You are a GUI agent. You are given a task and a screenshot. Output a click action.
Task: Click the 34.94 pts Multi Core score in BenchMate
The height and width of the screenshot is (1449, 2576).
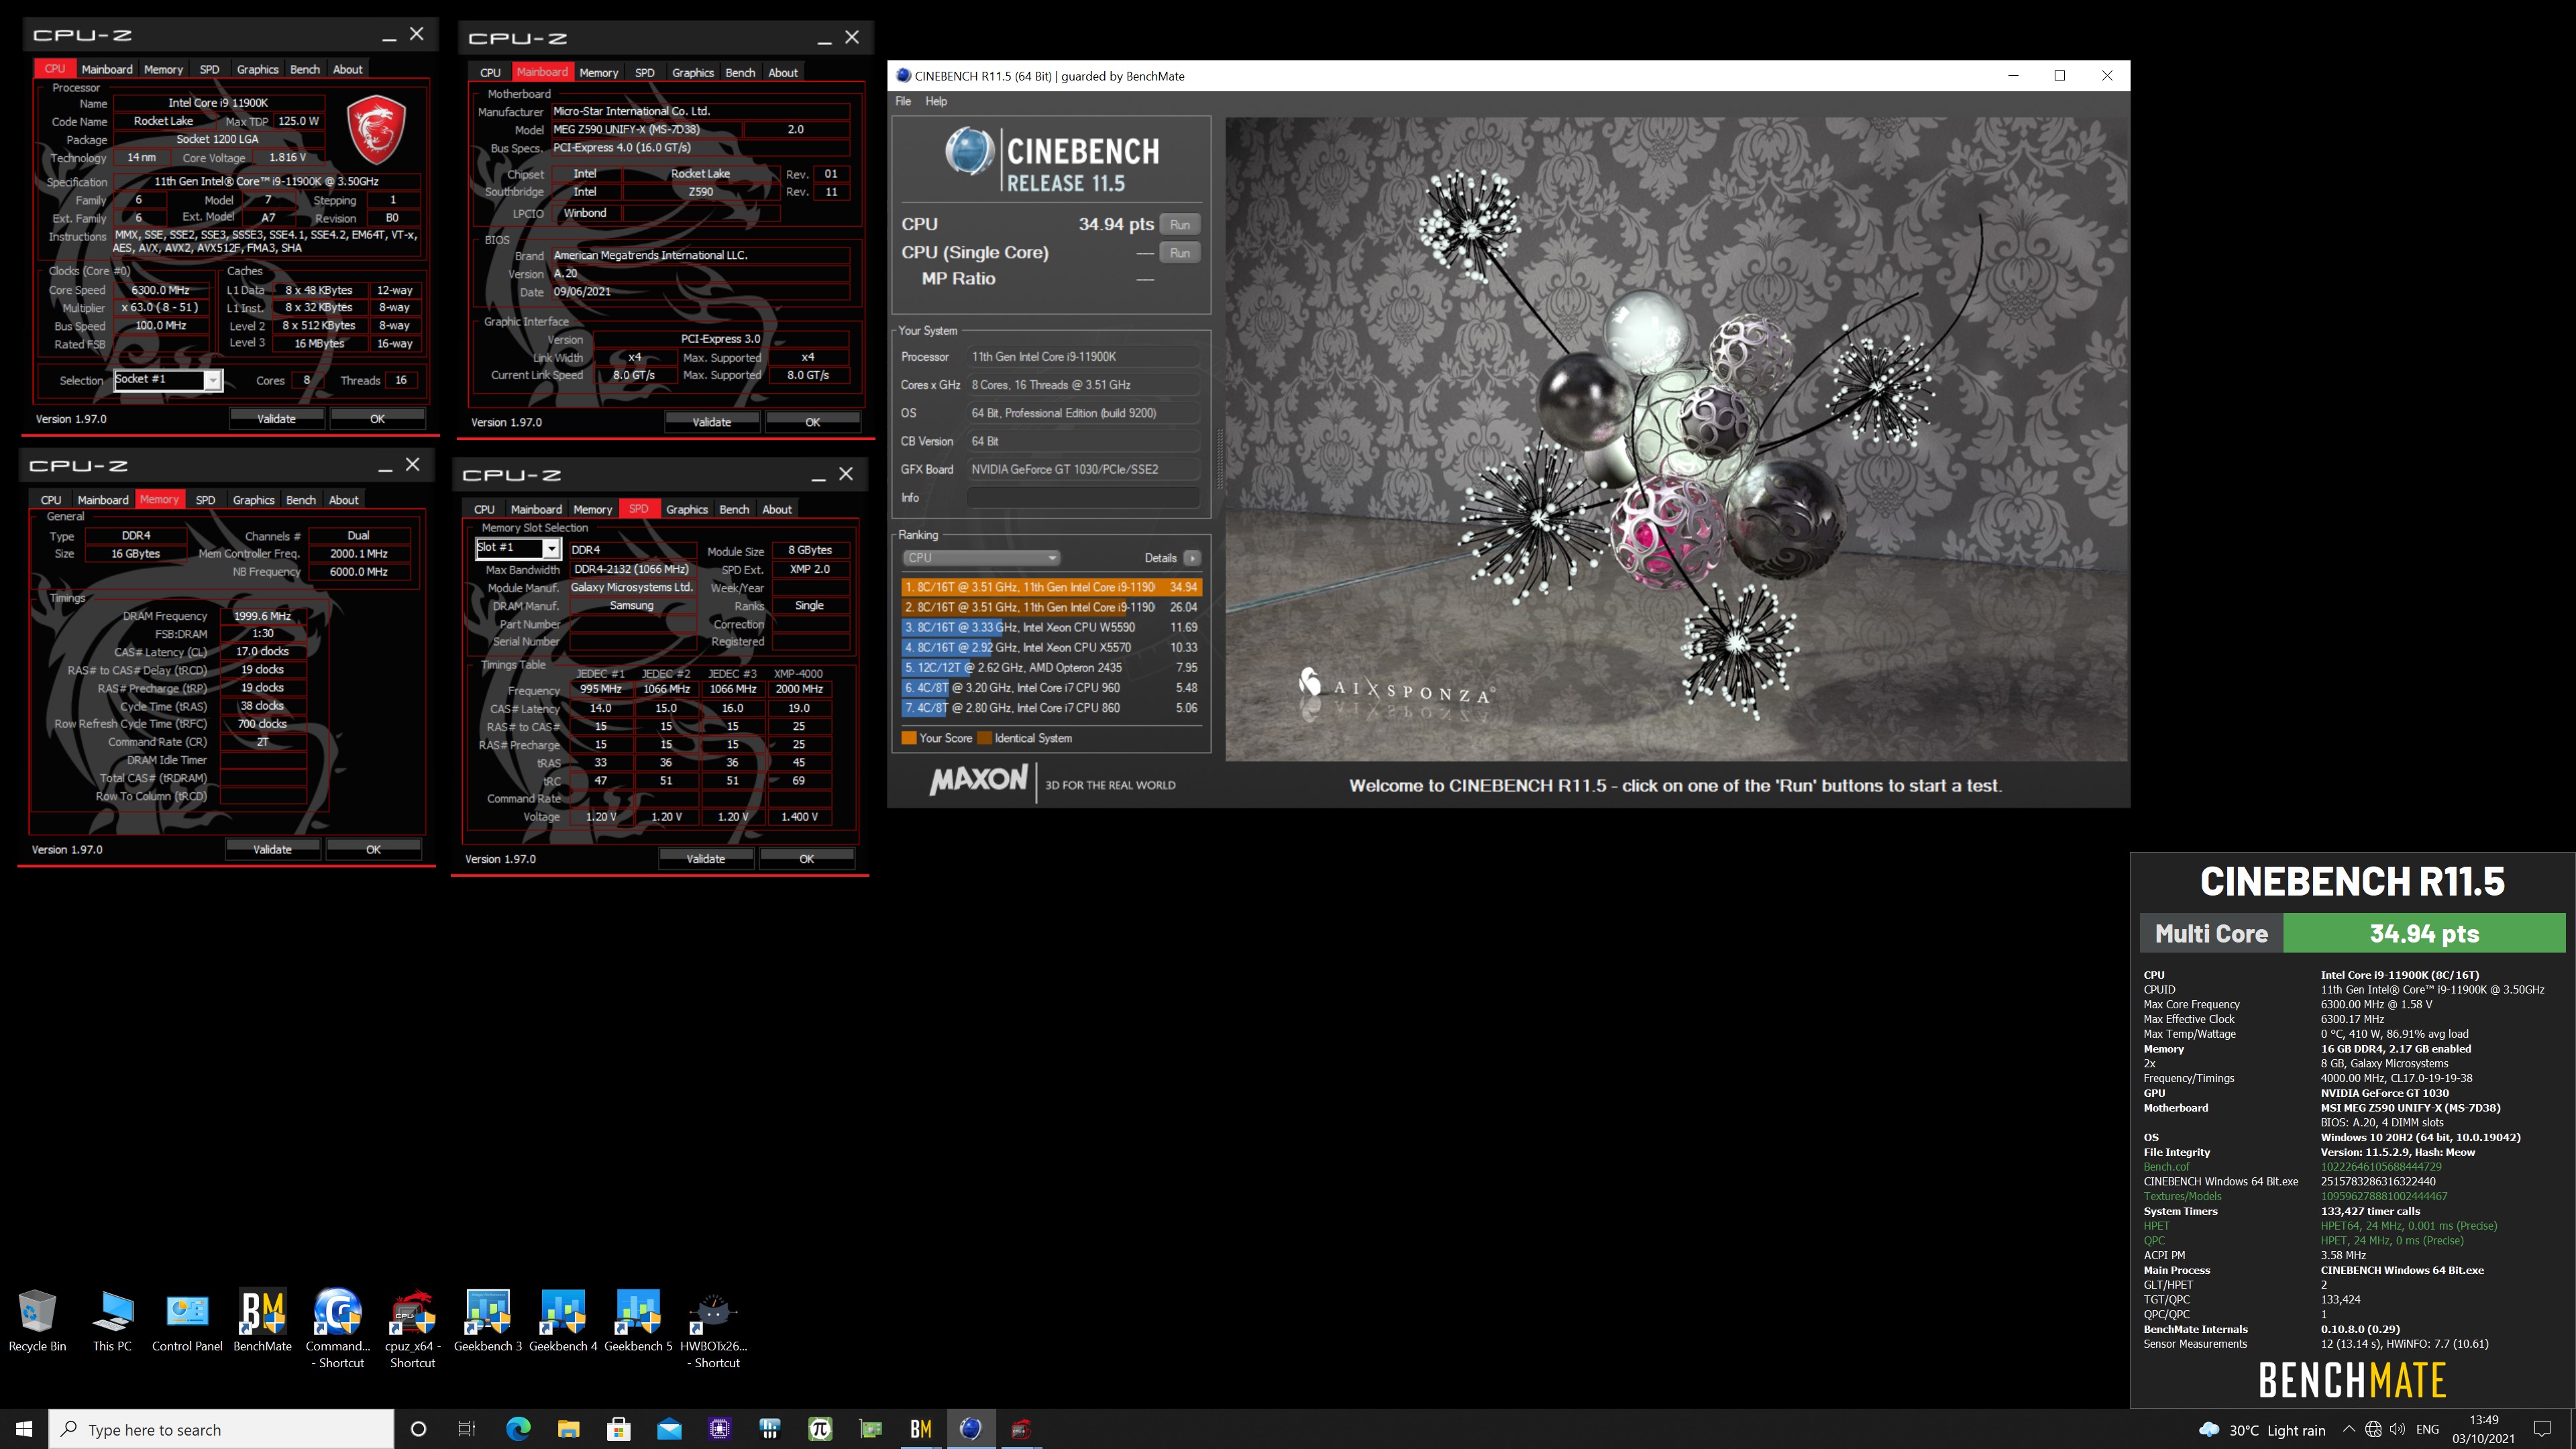pyautogui.click(x=2424, y=933)
